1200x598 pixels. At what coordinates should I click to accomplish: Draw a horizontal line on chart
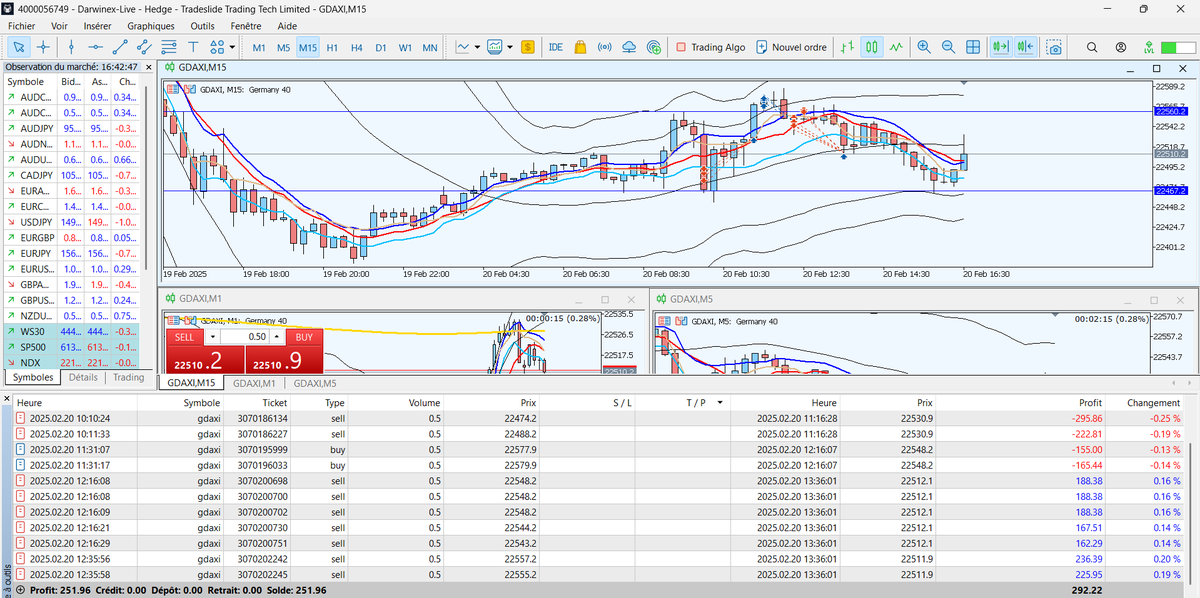point(95,47)
